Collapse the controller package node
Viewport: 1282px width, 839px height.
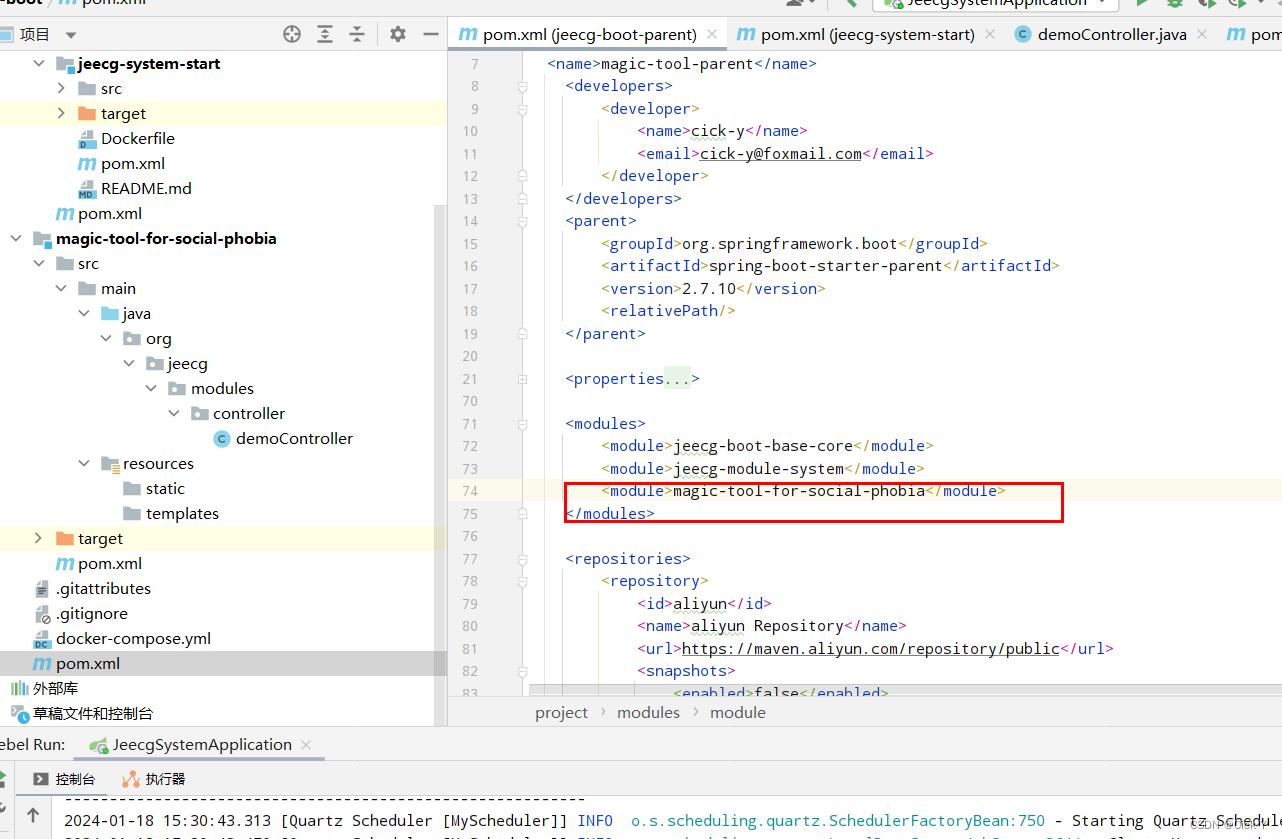174,413
